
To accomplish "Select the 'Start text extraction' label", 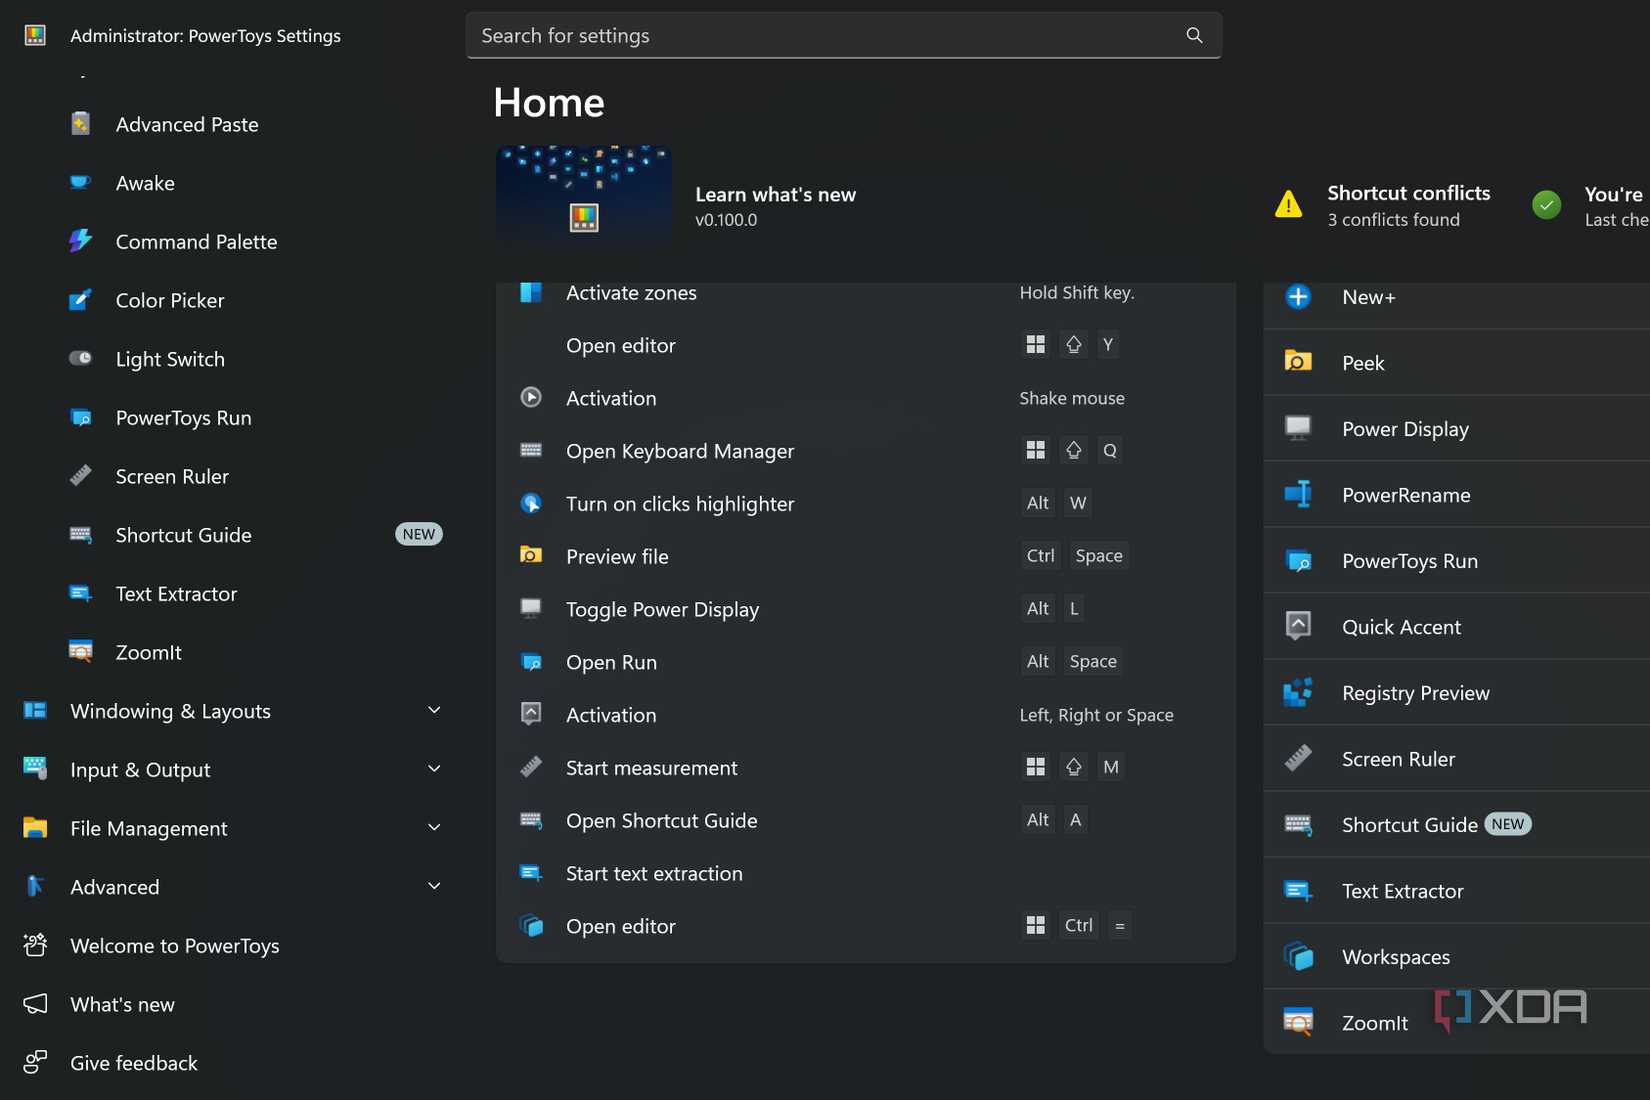I will coord(654,873).
